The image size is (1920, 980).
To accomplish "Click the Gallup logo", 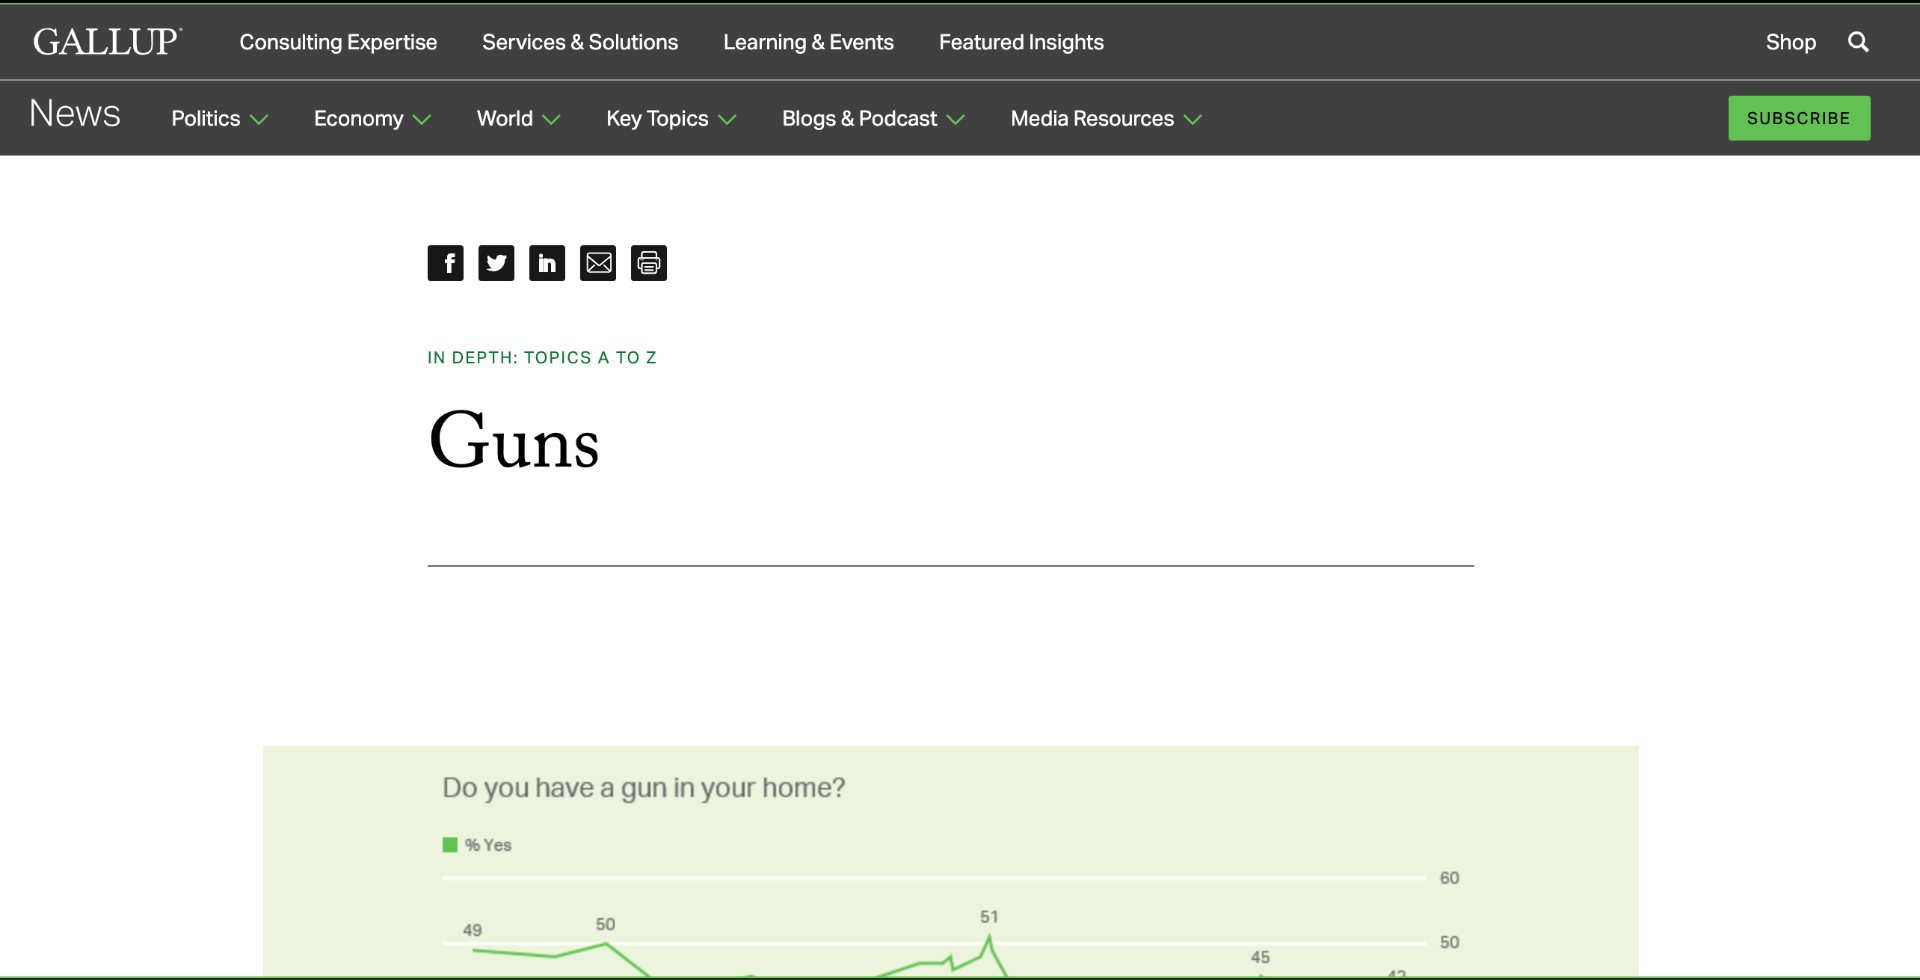I will pos(107,42).
